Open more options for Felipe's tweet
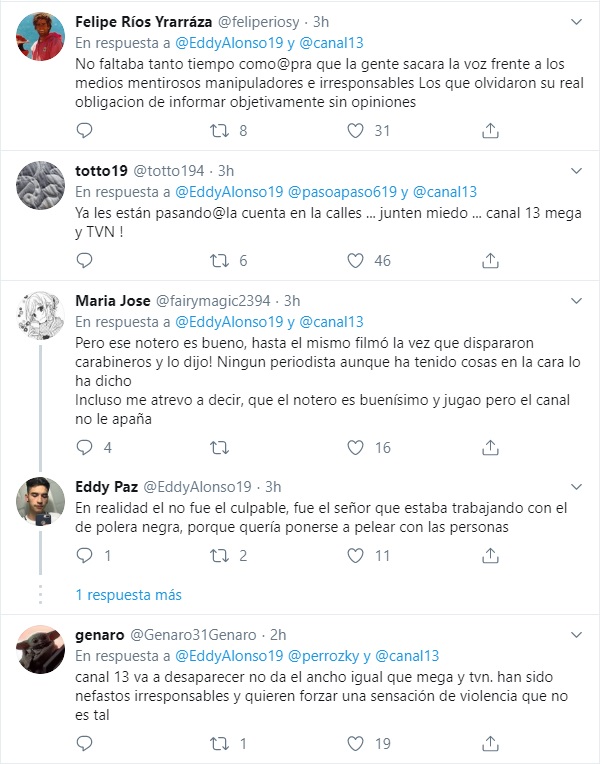Viewport: 606px width, 764px height. point(576,20)
